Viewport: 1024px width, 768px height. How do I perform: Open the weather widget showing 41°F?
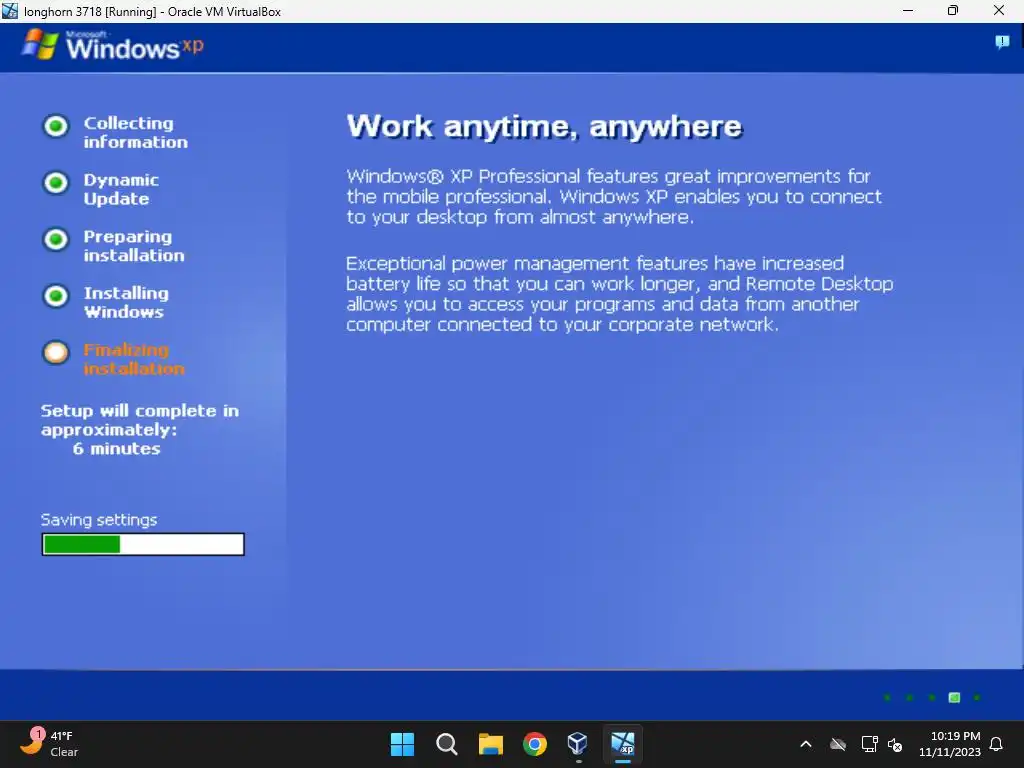48,744
